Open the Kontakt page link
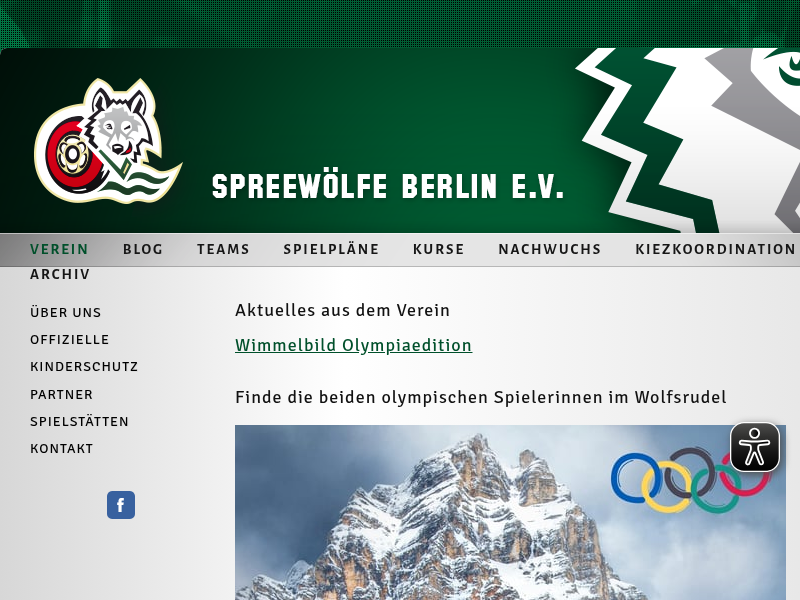 coord(62,449)
